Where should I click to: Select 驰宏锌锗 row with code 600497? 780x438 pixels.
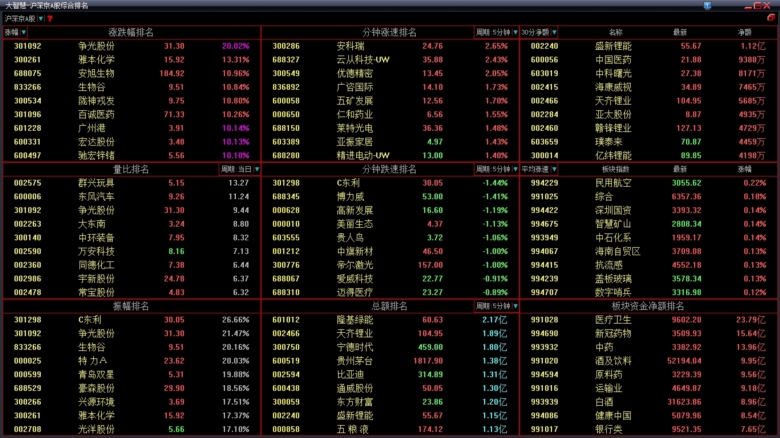pyautogui.click(x=132, y=155)
